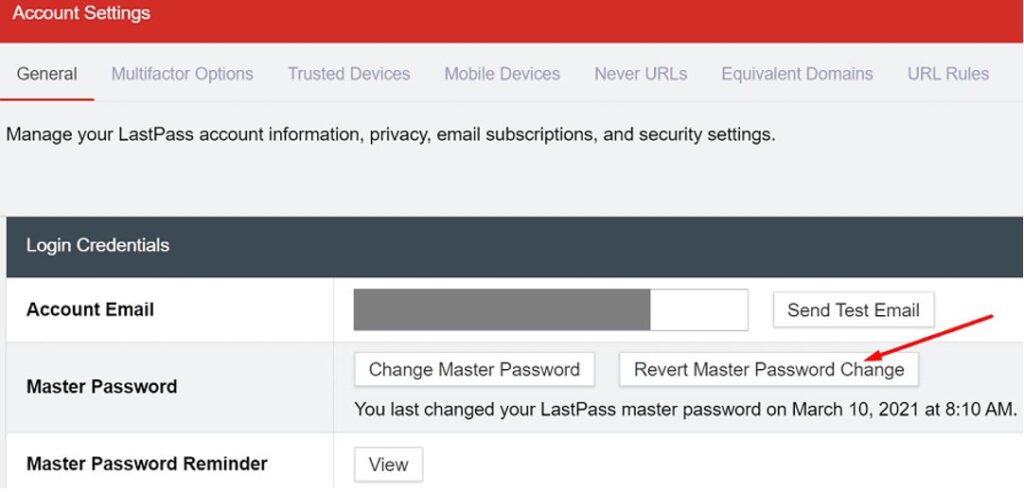
Task: Open the URL Rules tab
Action: pos(948,74)
